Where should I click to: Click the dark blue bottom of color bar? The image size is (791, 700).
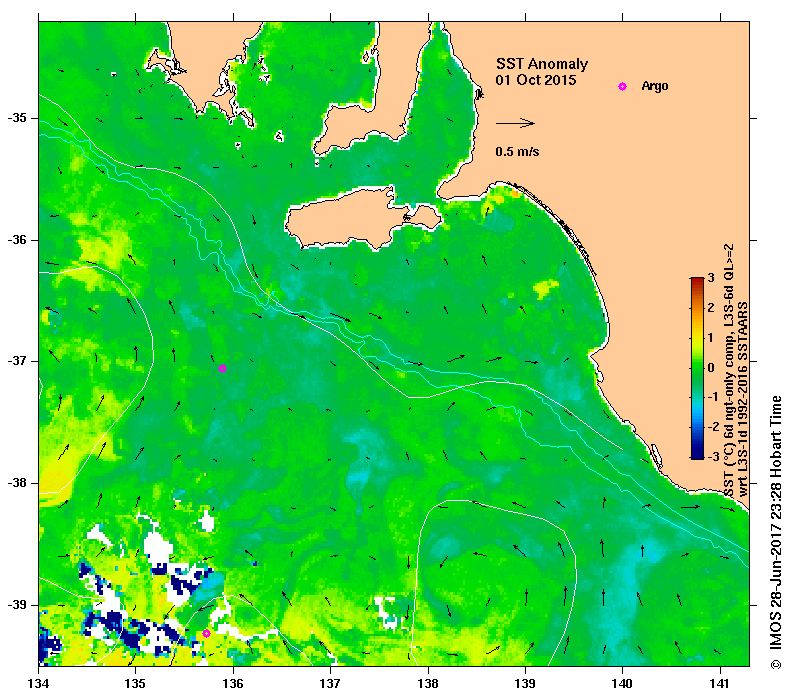[697, 454]
